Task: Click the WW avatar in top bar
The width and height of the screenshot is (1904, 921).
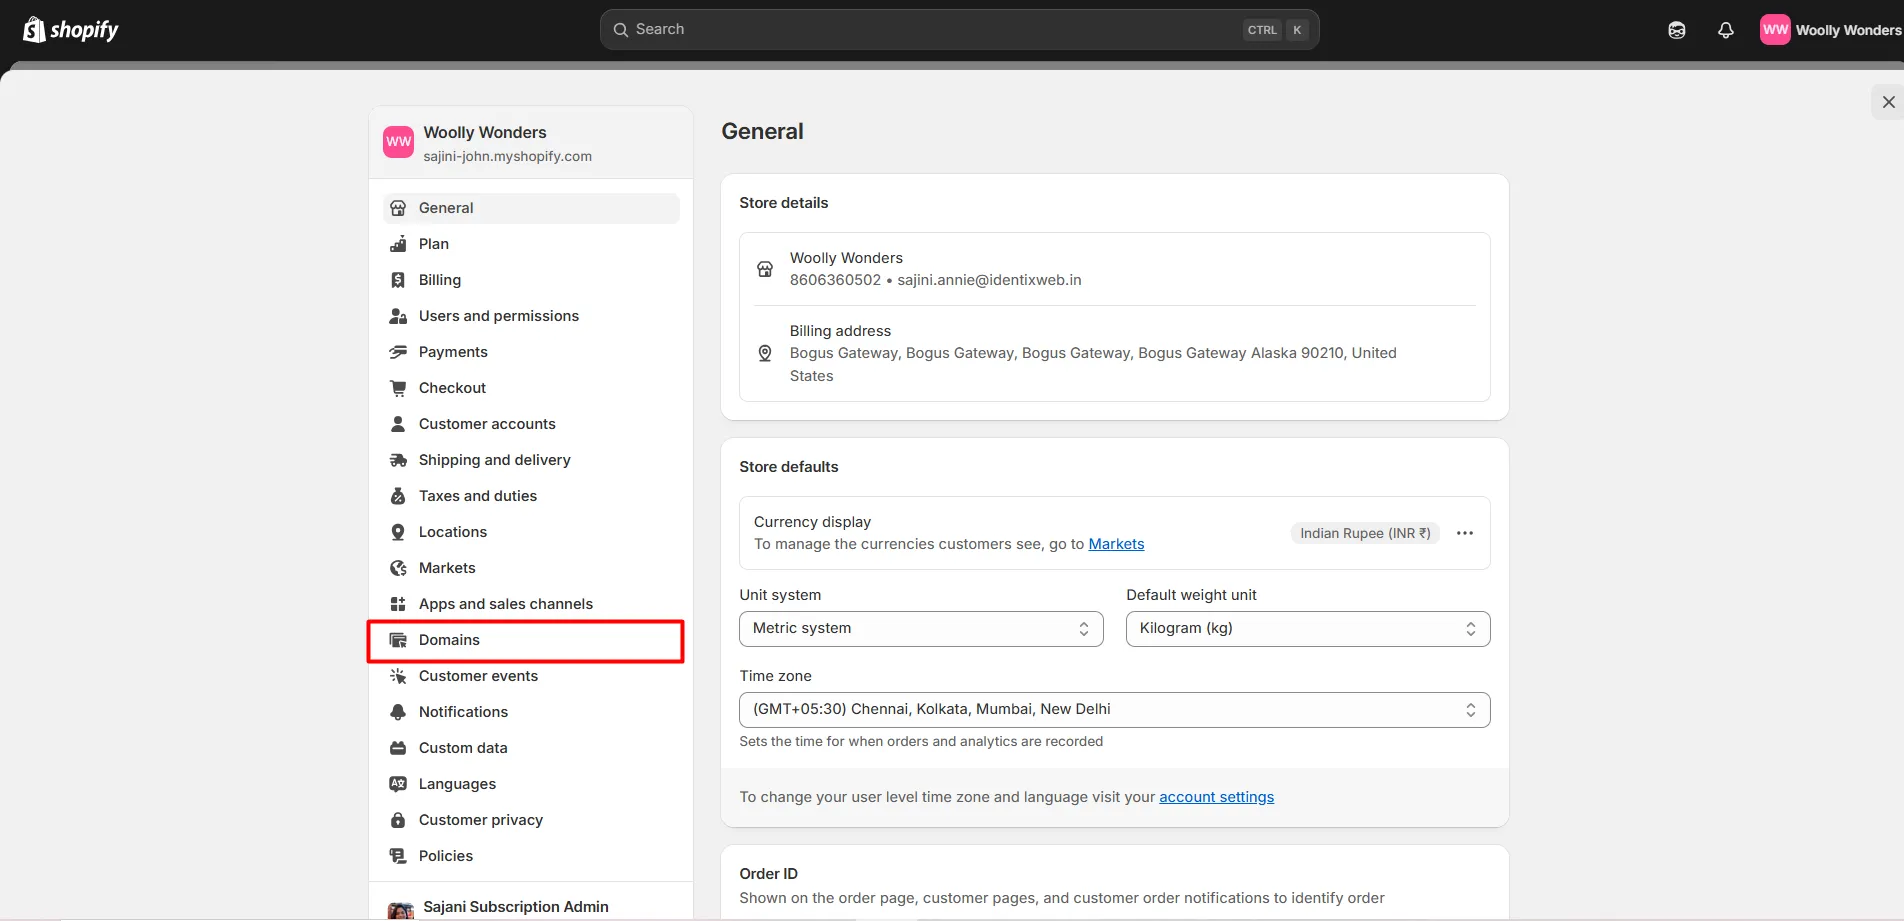Action: [x=1775, y=29]
